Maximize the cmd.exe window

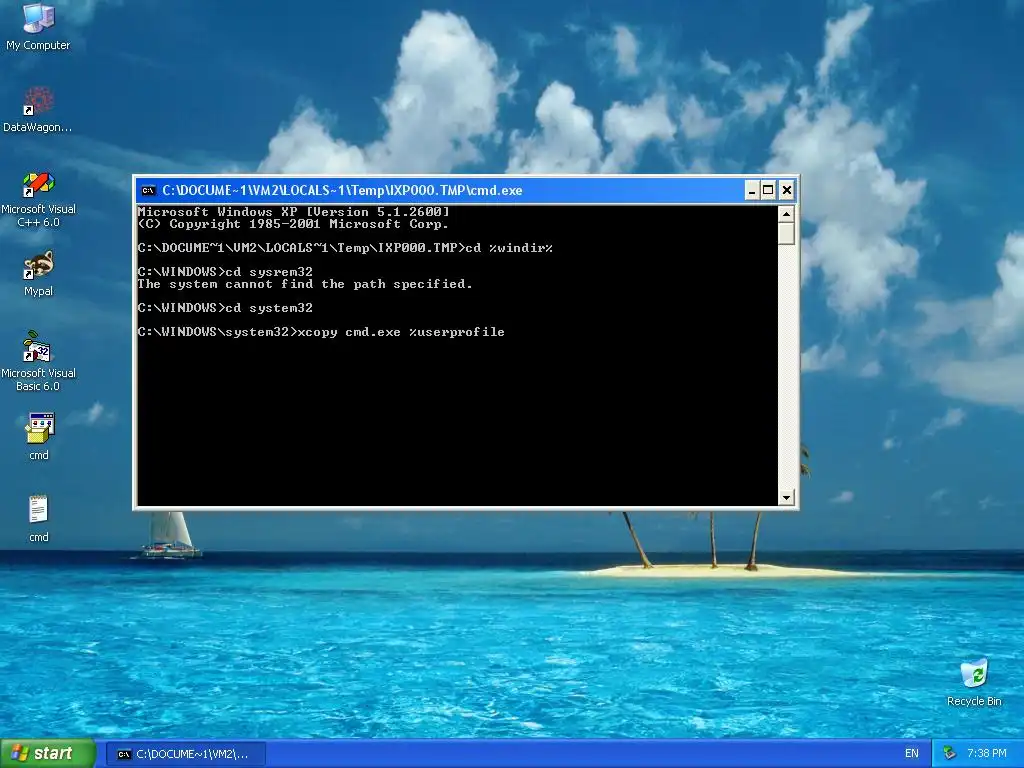(x=769, y=191)
